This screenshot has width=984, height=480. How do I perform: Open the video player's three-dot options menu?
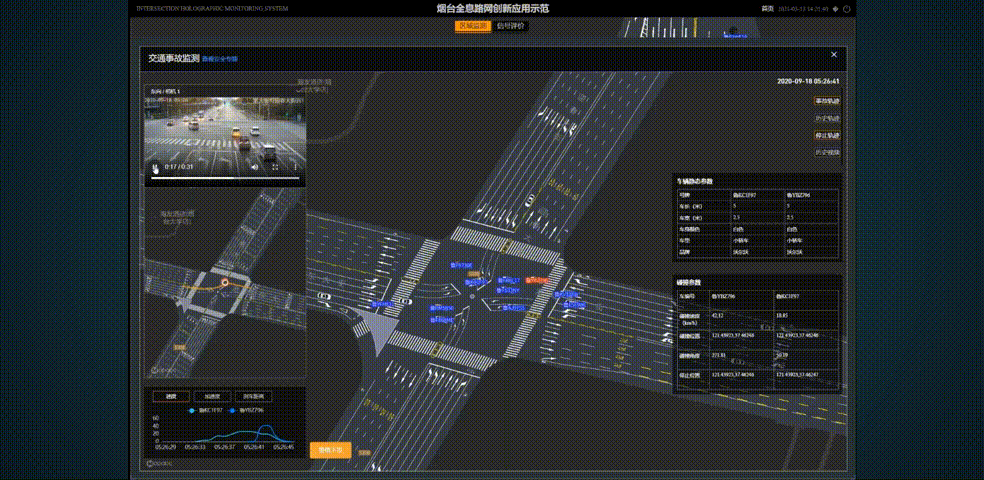295,167
